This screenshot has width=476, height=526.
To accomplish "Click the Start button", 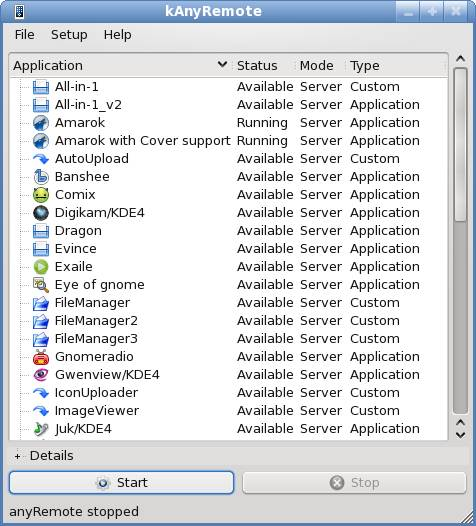I will pyautogui.click(x=121, y=483).
